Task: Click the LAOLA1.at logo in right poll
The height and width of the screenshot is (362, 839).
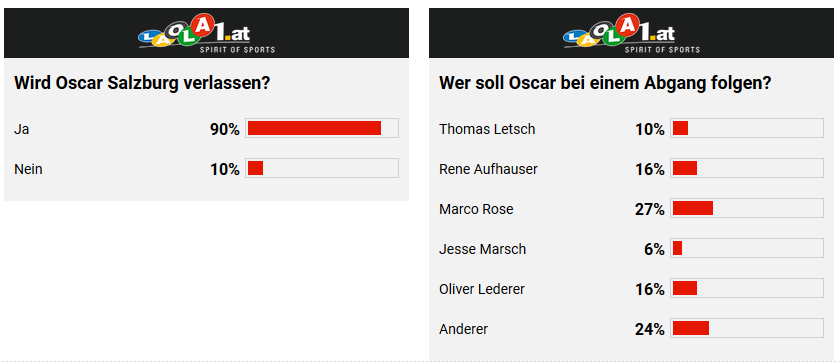Action: point(631,33)
